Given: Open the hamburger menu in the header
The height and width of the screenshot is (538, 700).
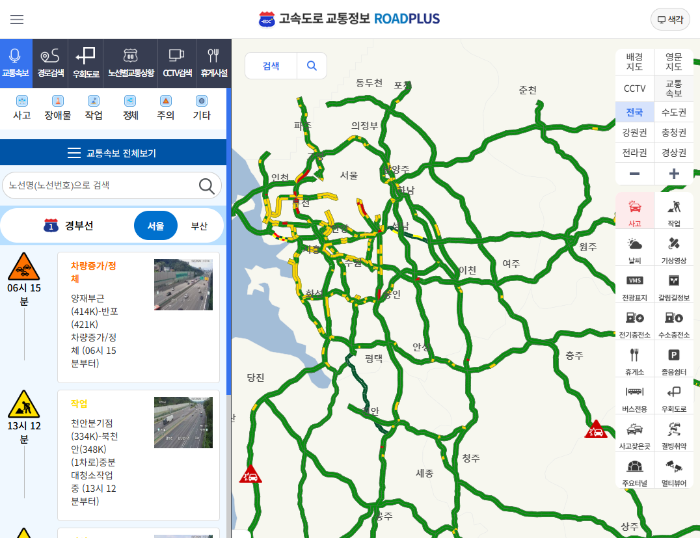Looking at the screenshot, I should [17, 19].
